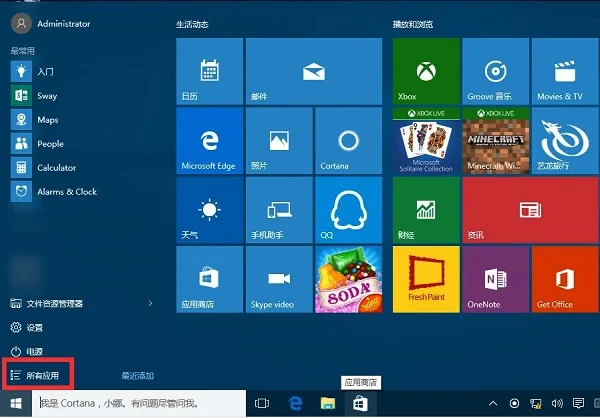This screenshot has width=600, height=418.
Task: Show 所有应用 all apps list
Action: [x=35, y=375]
